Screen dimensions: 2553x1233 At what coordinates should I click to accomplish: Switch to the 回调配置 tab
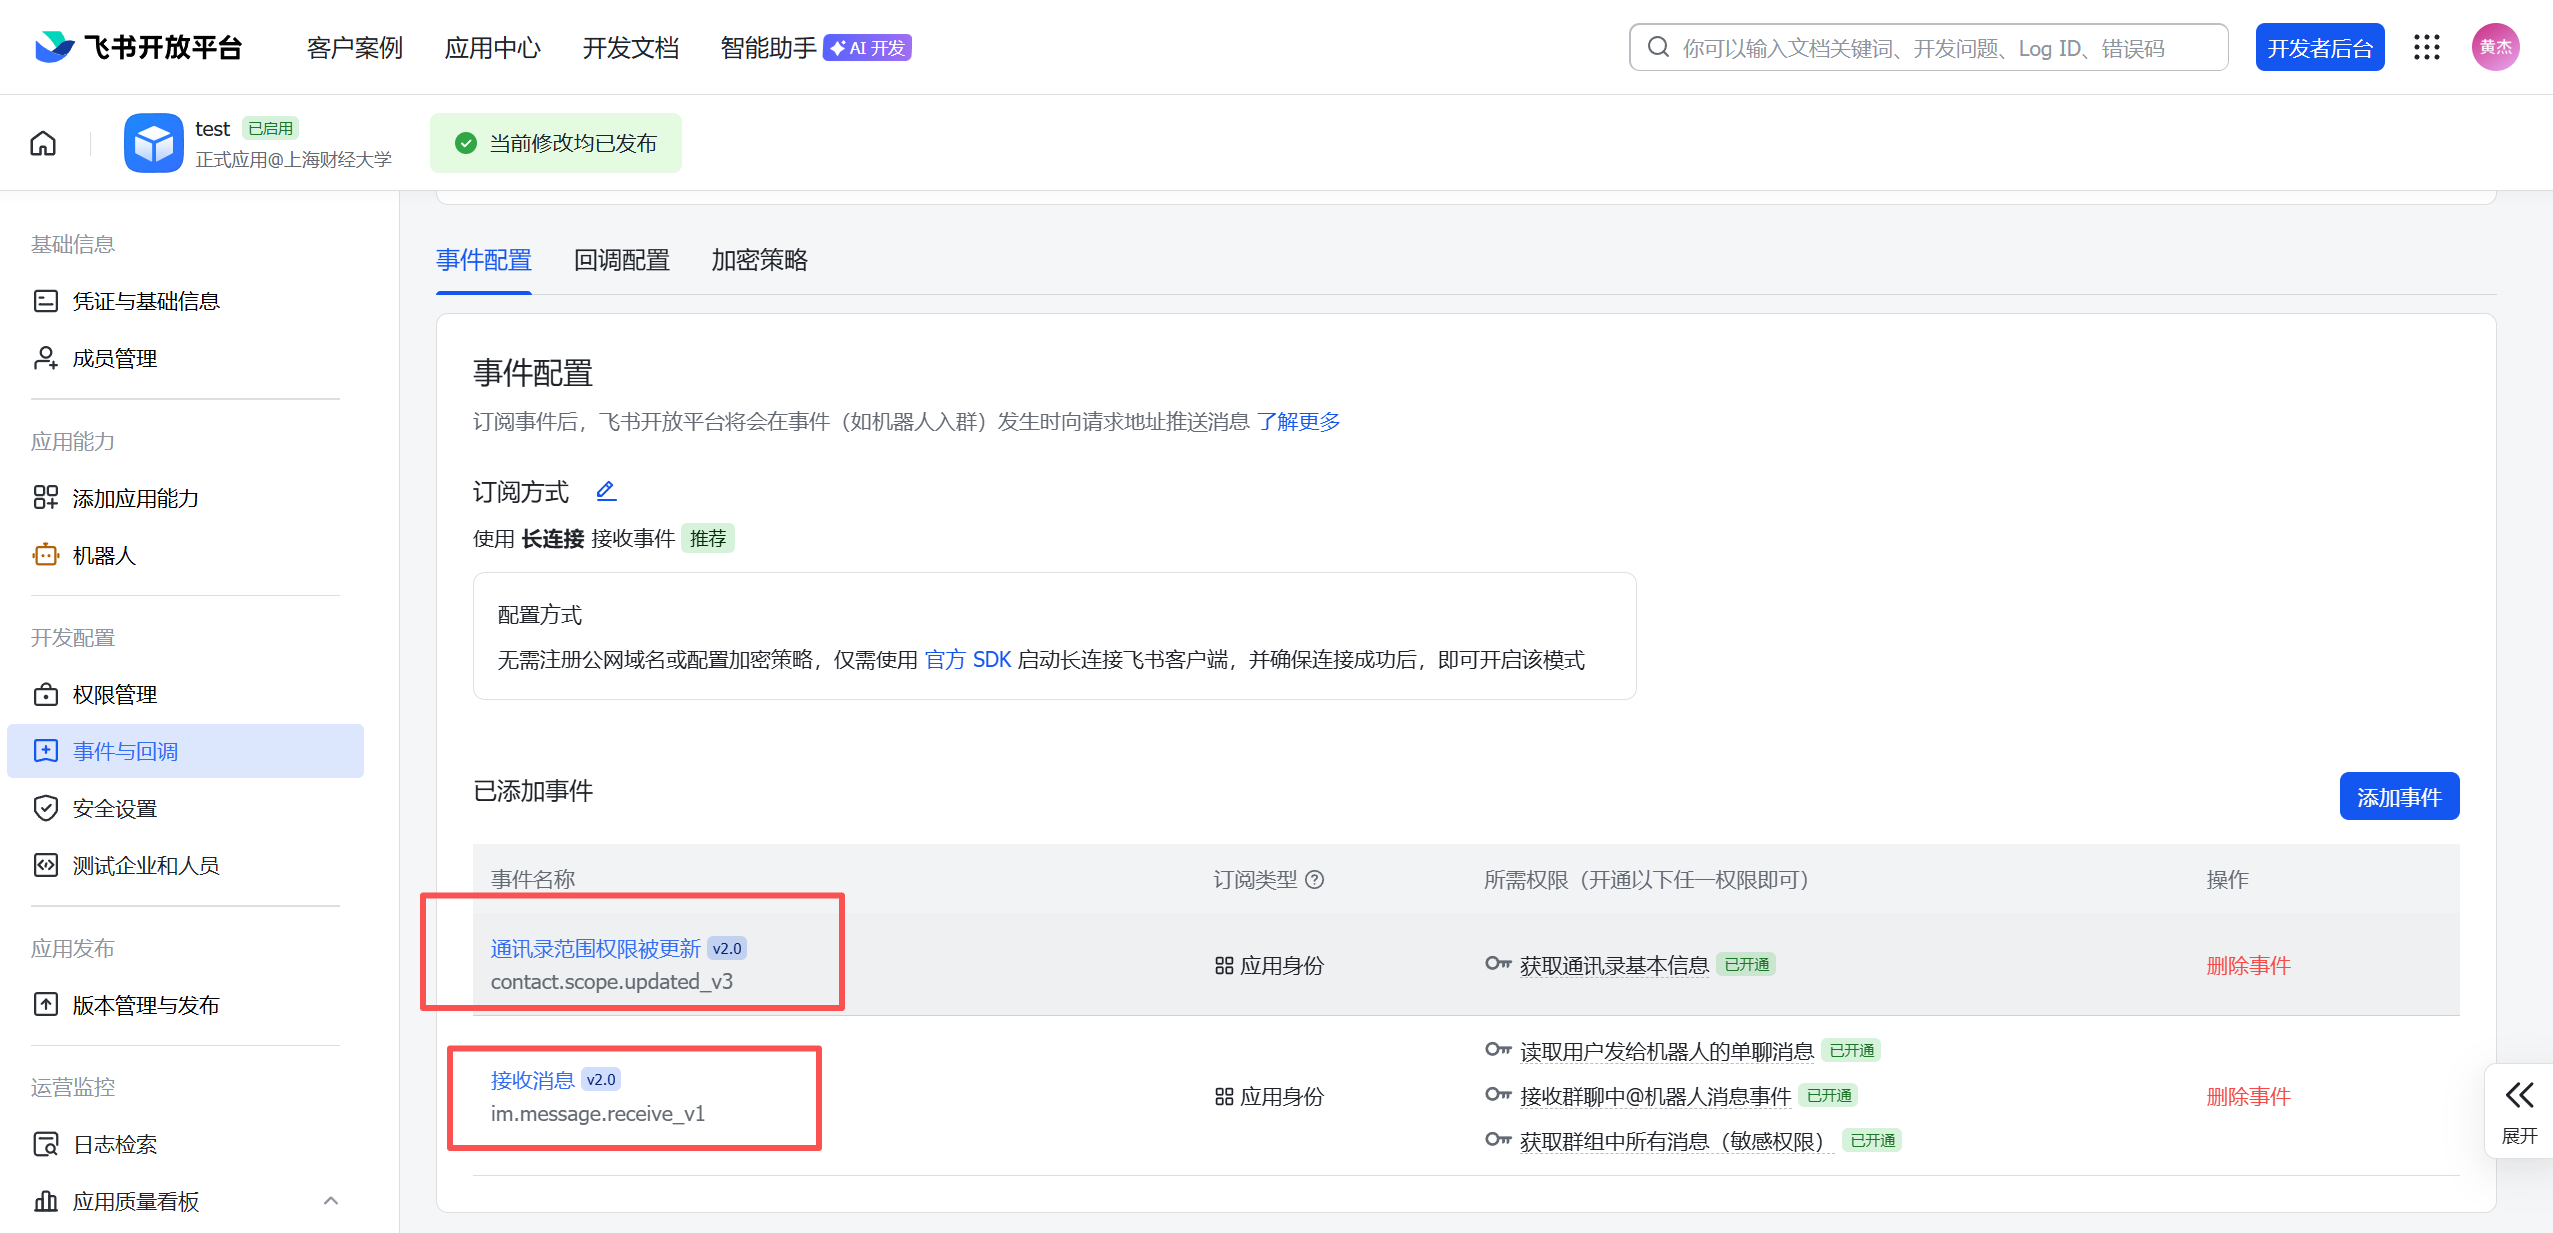pyautogui.click(x=621, y=260)
